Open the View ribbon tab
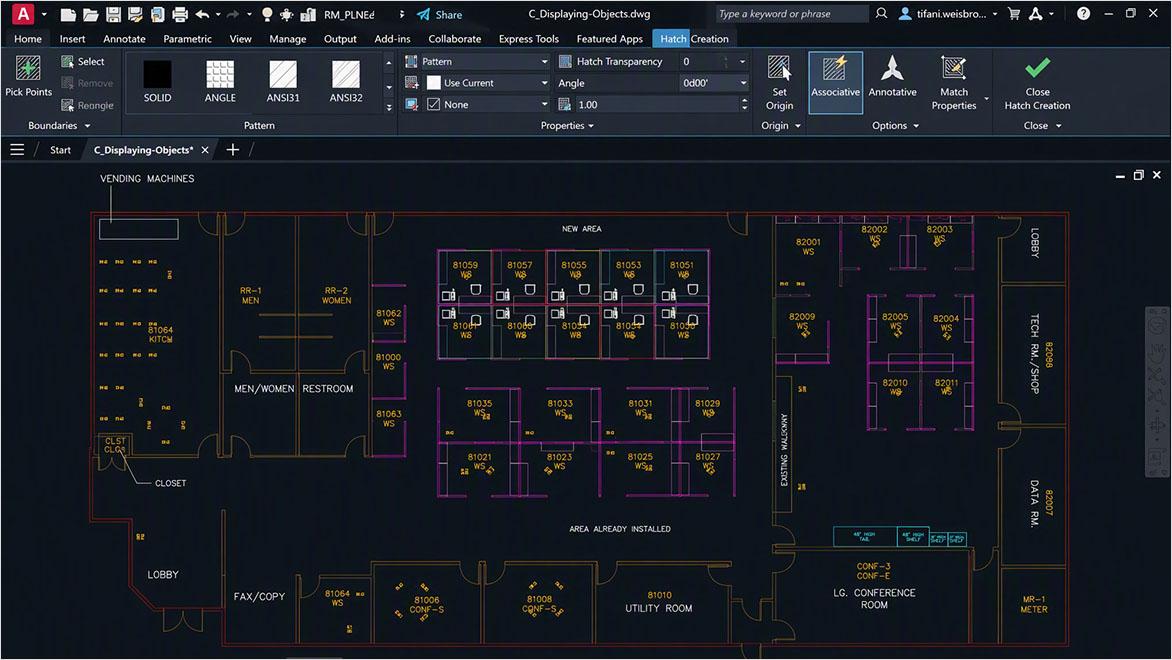Viewport: 1172px width, 660px height. tap(241, 39)
